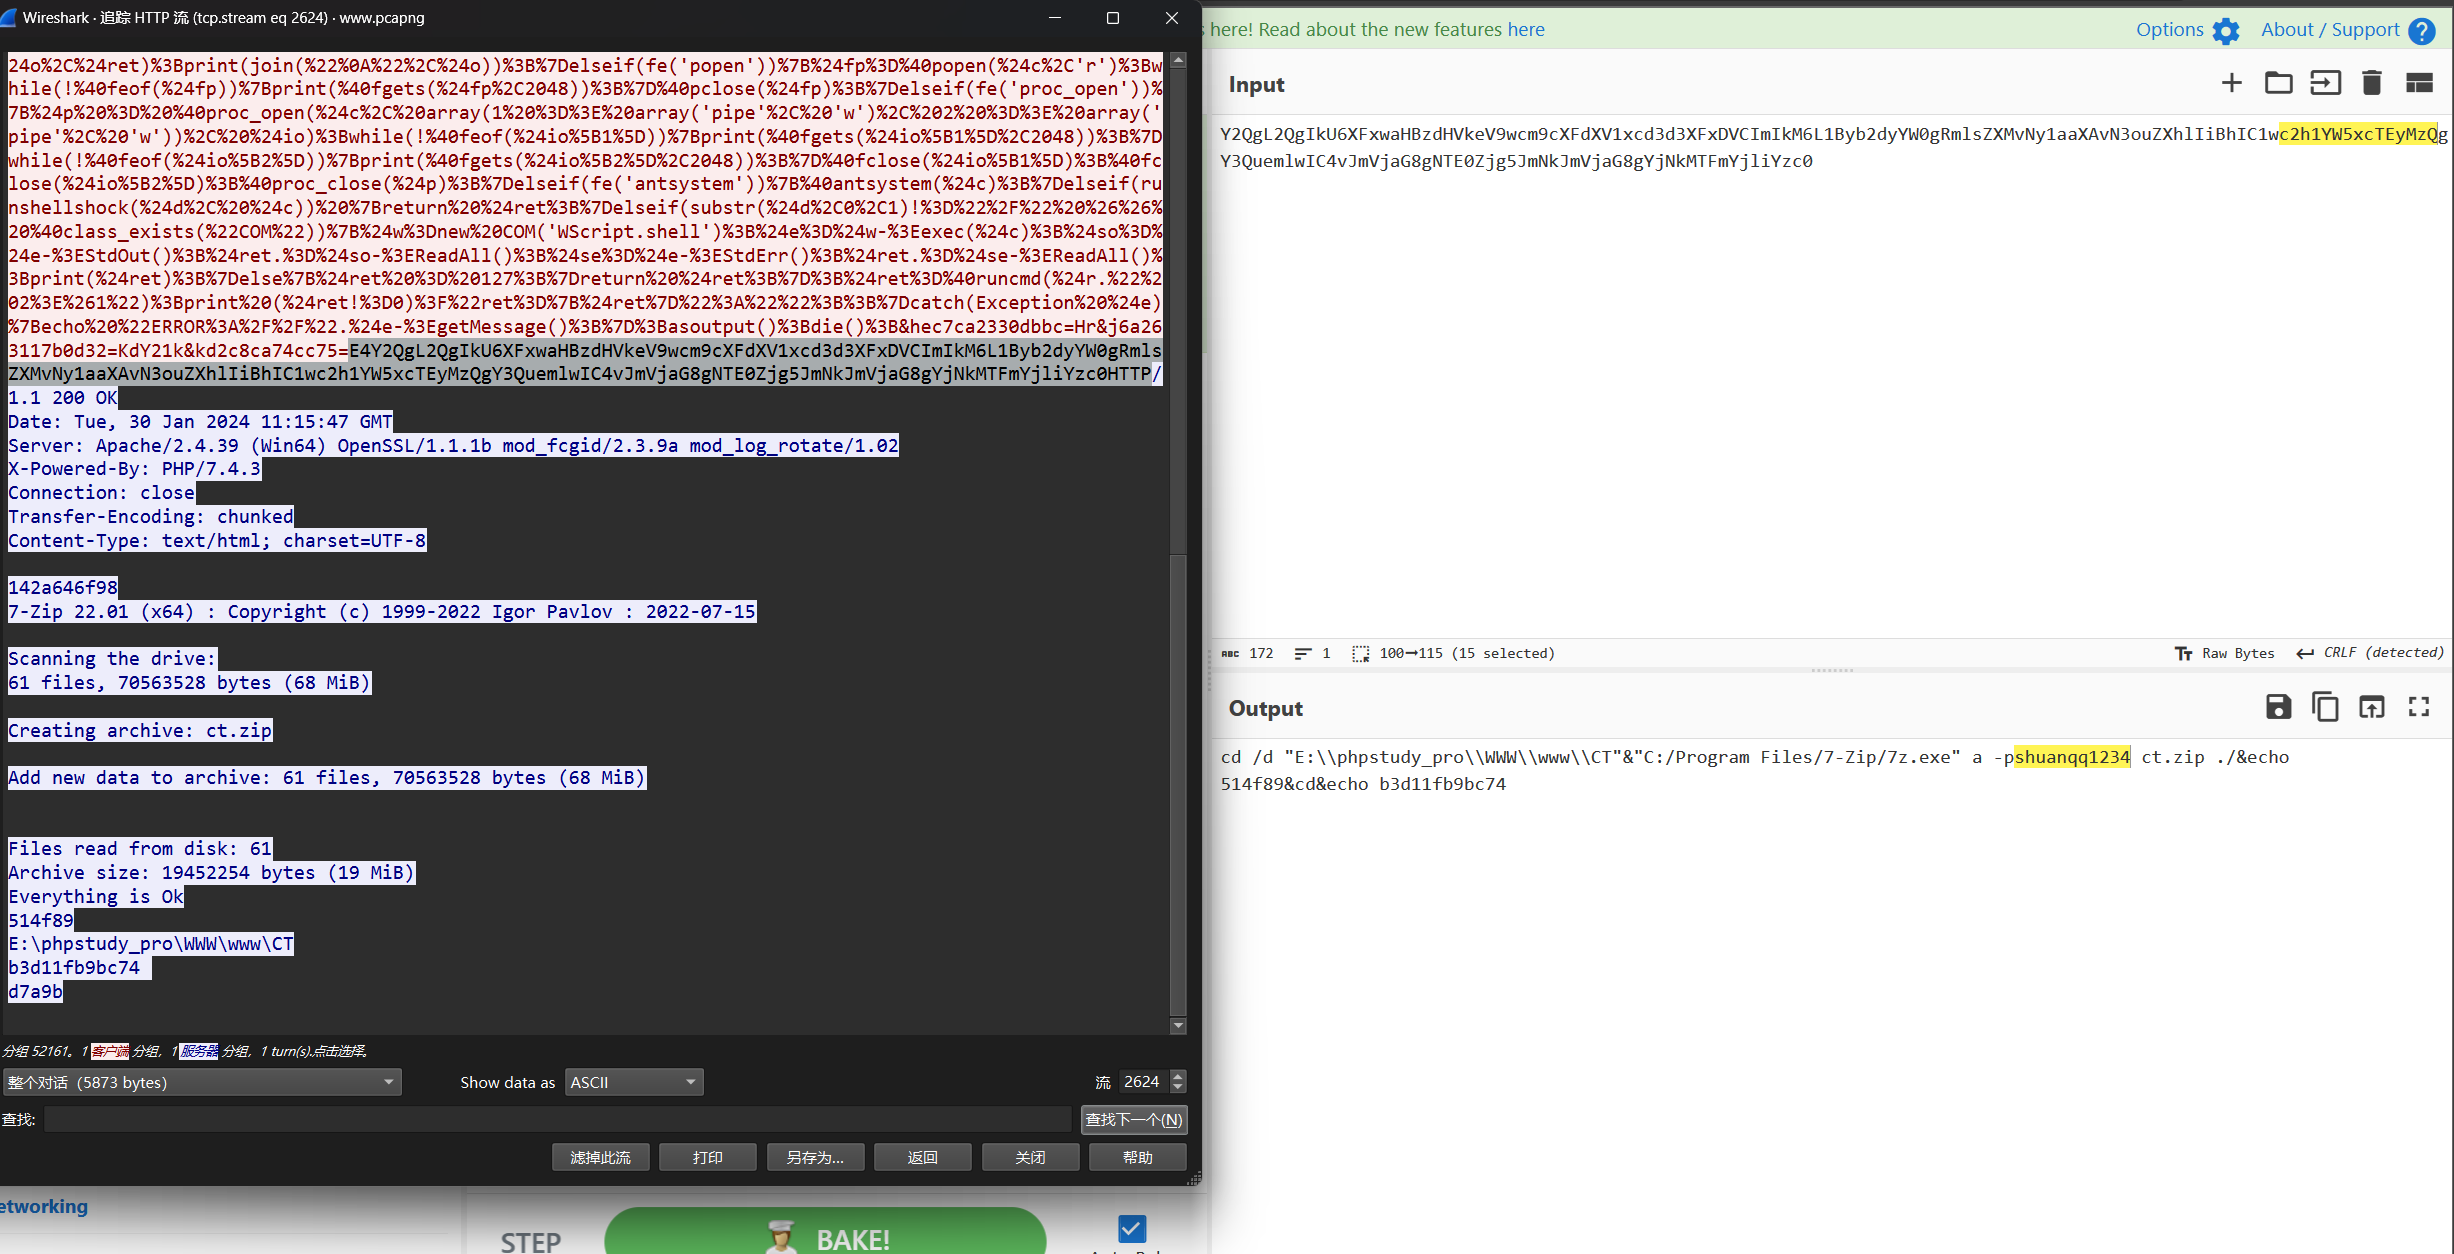Click the 'E:\phpstudy_pro\WWW\www\CT' path line
The height and width of the screenshot is (1254, 2454).
[x=151, y=943]
